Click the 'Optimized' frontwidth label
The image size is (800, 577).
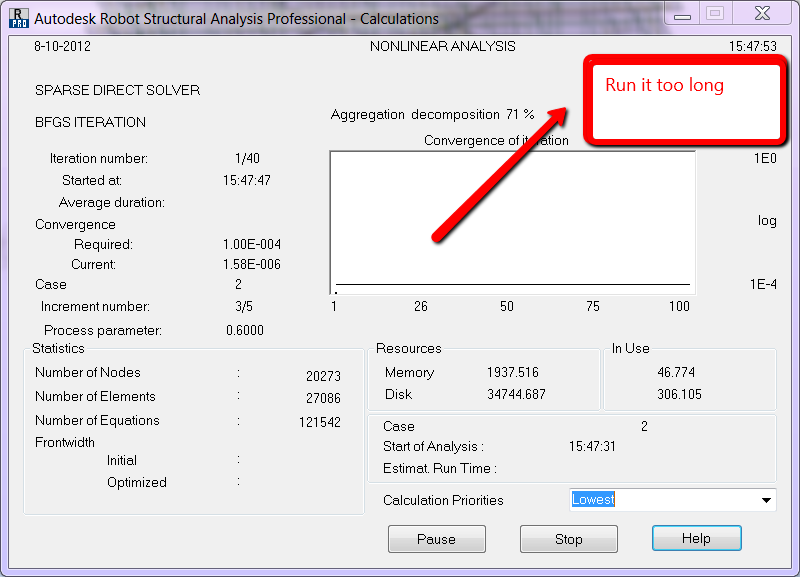click(x=137, y=482)
